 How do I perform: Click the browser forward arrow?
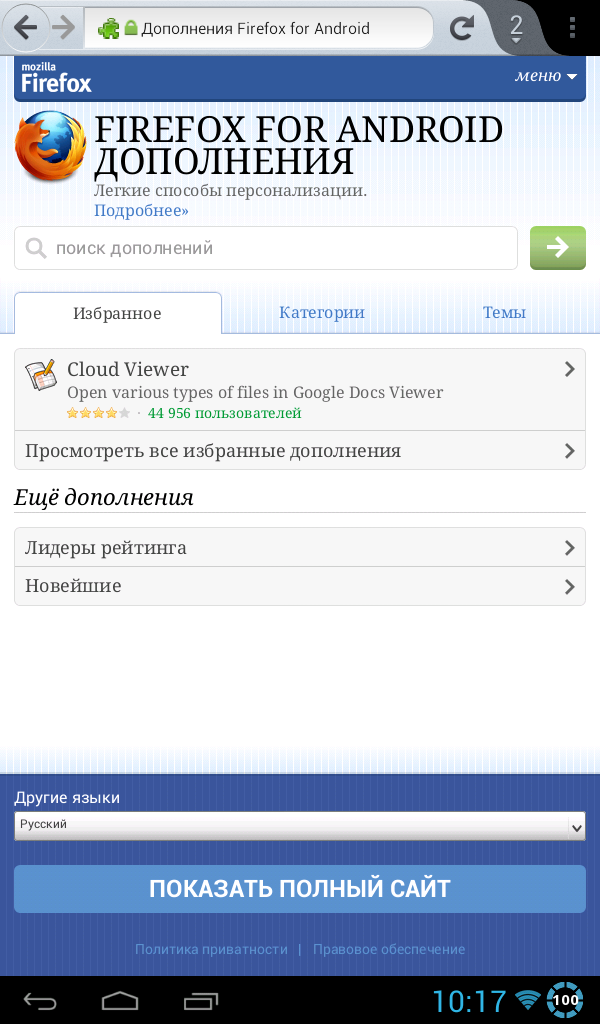coord(63,28)
